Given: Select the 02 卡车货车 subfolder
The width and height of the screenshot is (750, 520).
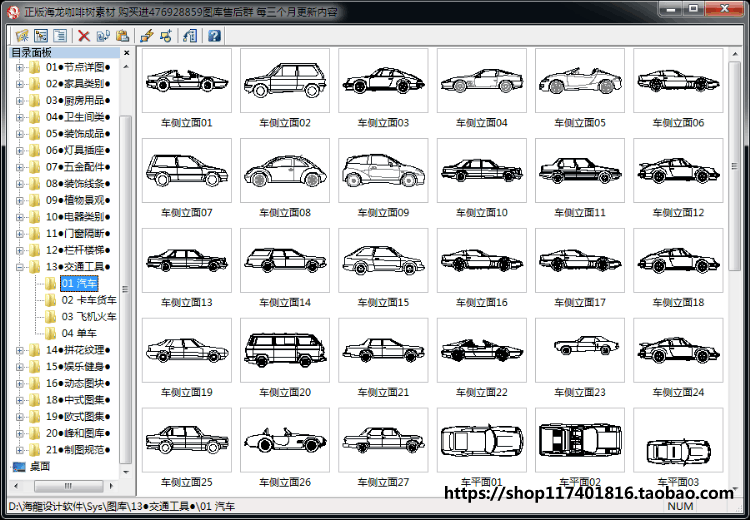Looking at the screenshot, I should pyautogui.click(x=89, y=300).
